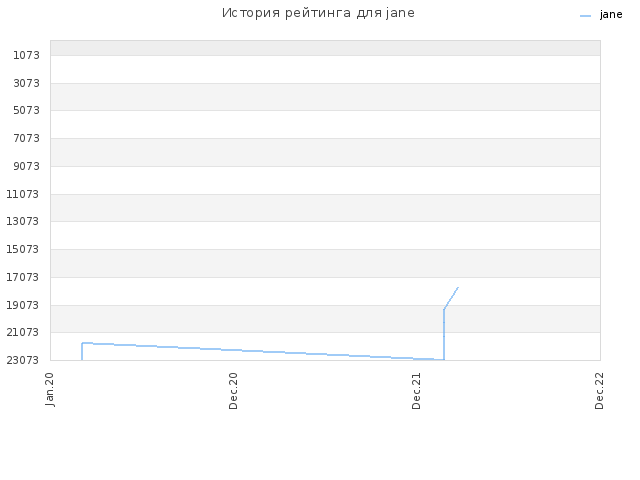Select the Dec.22 x-axis label
640x480 pixels.
coord(599,391)
